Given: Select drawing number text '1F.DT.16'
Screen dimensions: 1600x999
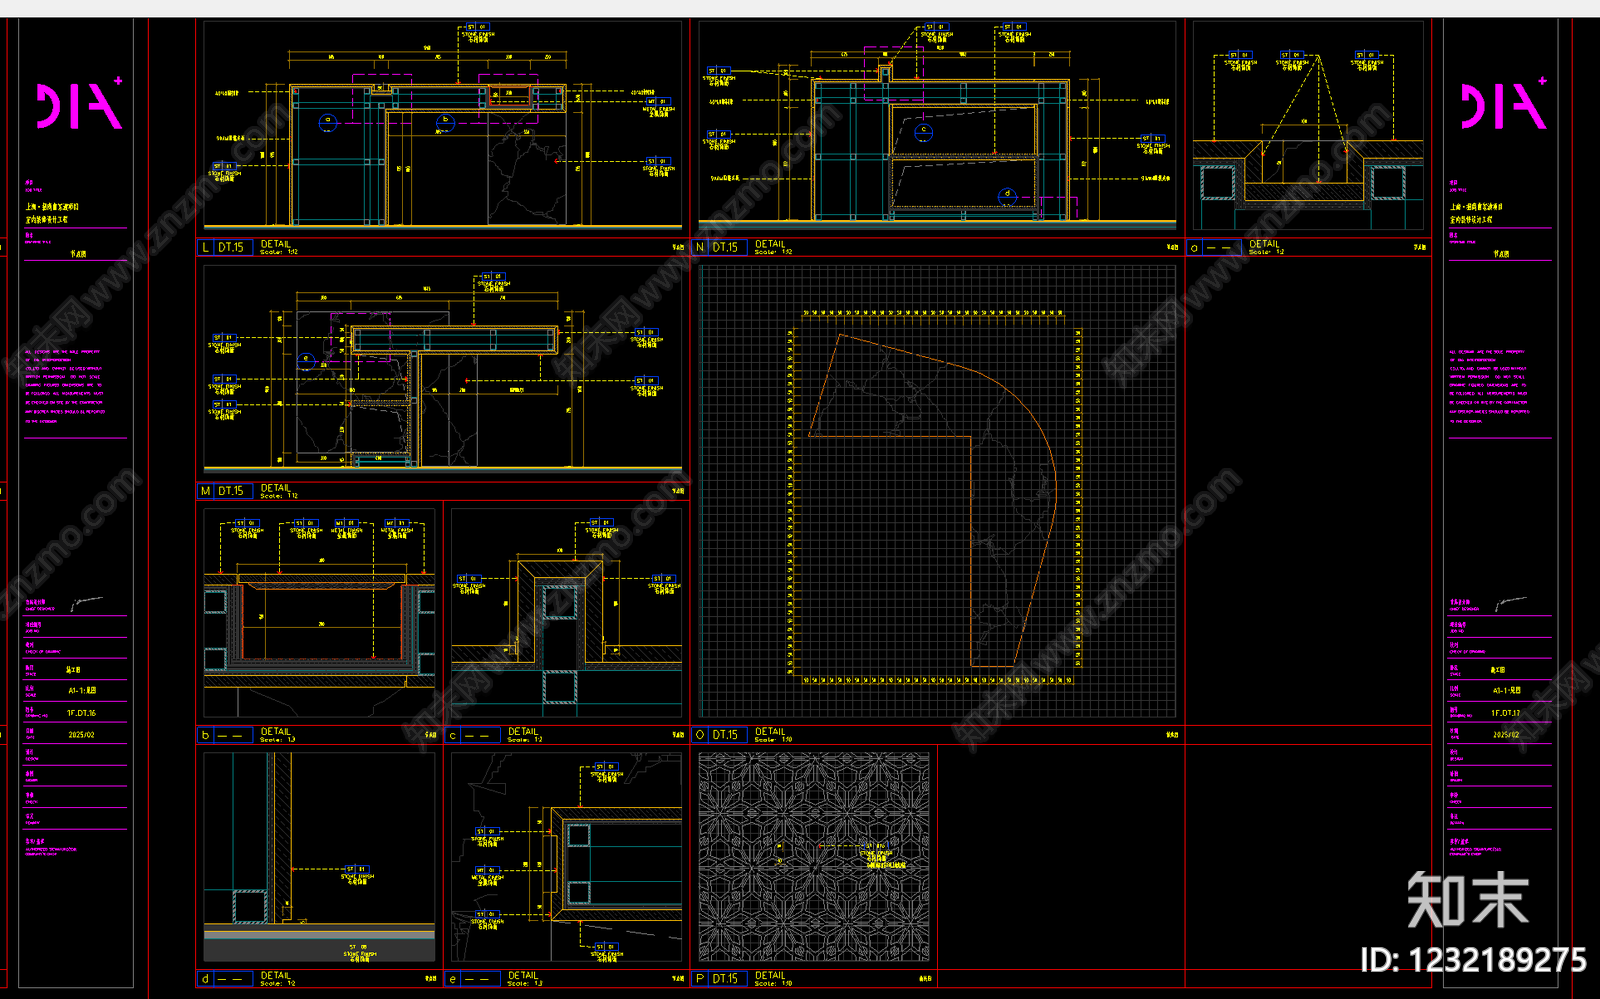Looking at the screenshot, I should [81, 713].
